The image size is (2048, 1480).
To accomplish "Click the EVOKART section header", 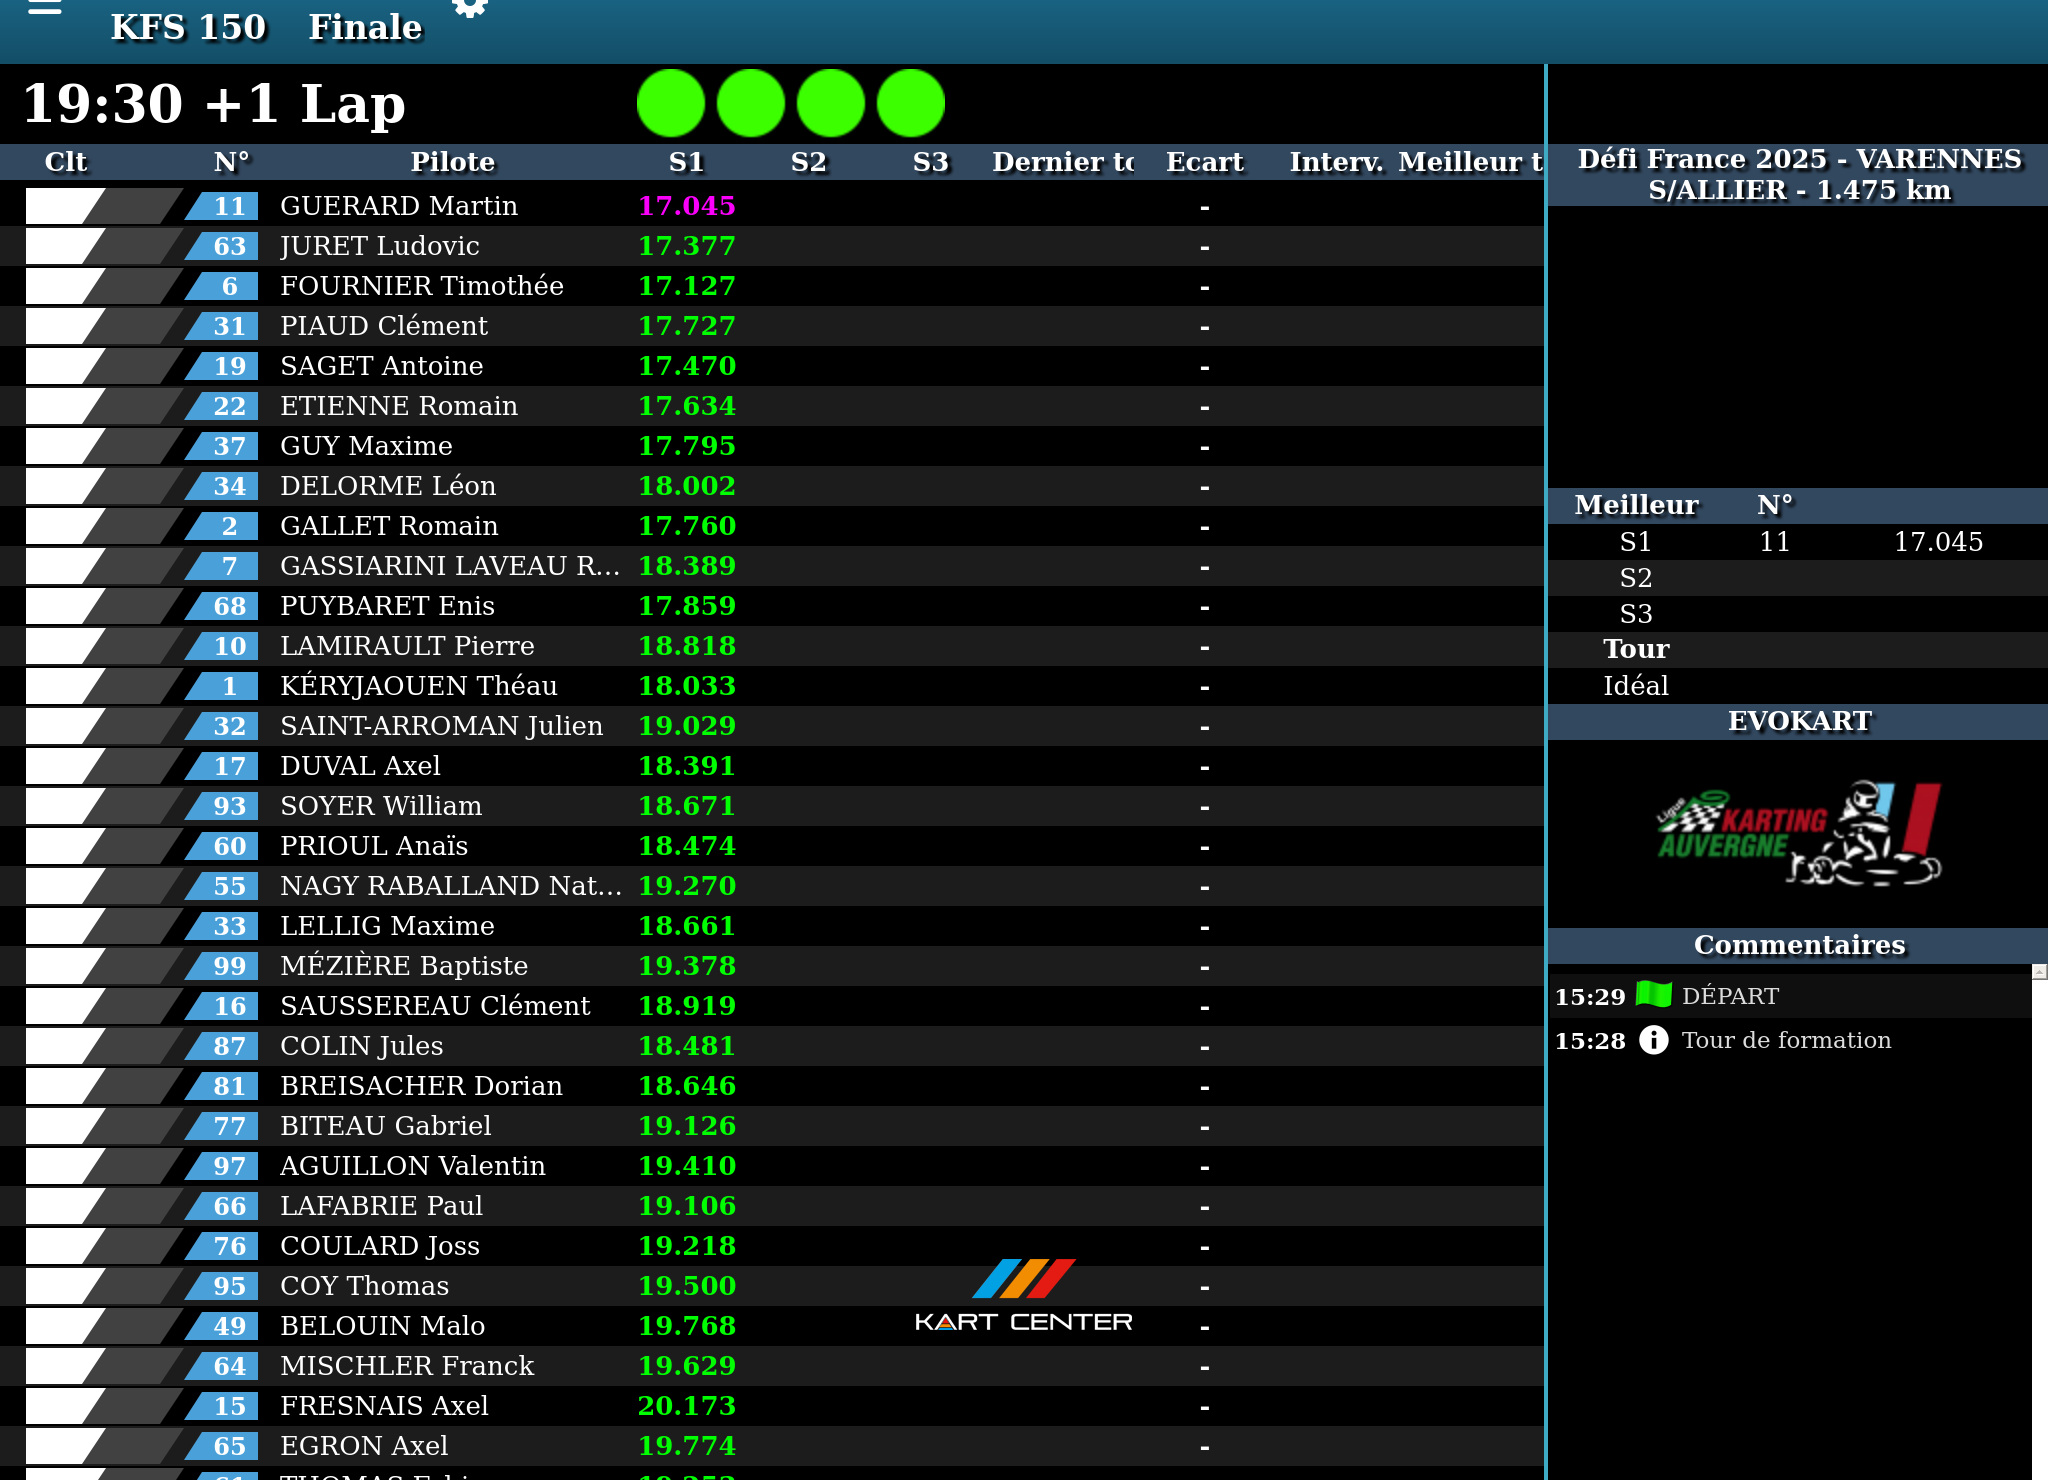I will coord(1798,721).
